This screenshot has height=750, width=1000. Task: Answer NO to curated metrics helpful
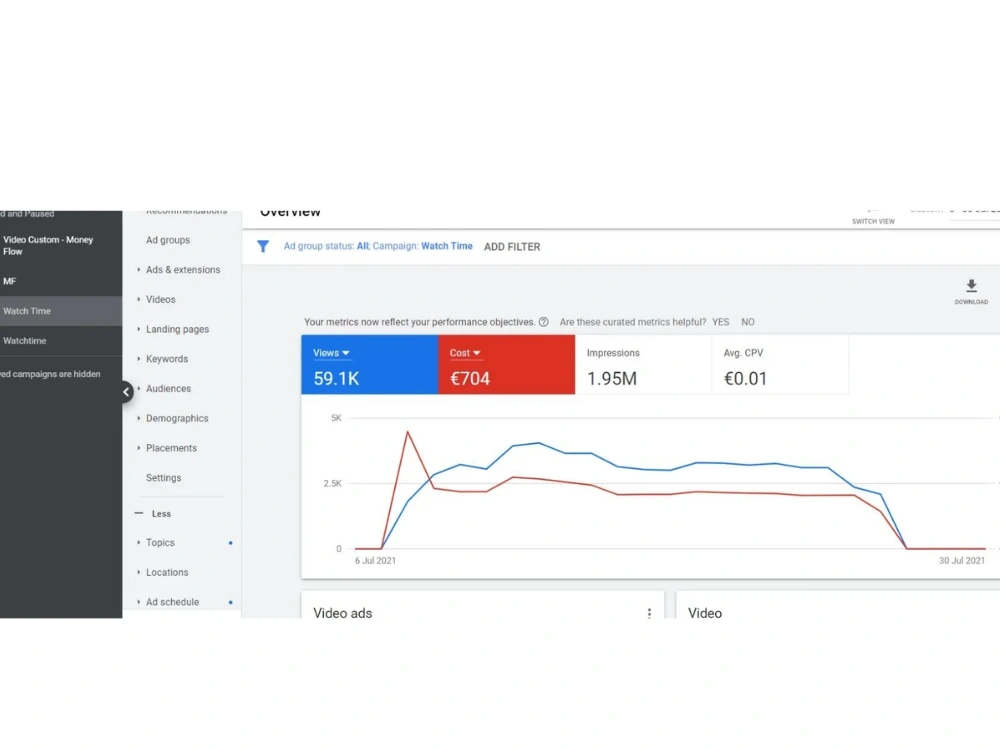pos(747,322)
